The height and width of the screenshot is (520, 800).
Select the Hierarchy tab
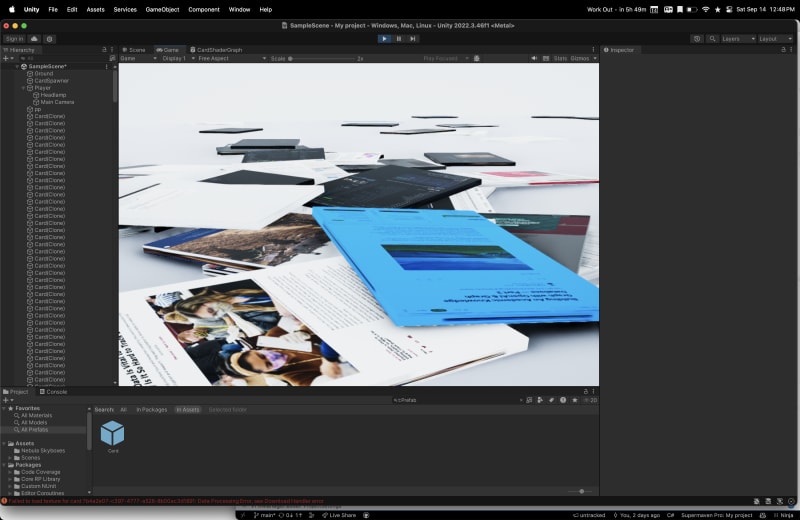point(19,50)
